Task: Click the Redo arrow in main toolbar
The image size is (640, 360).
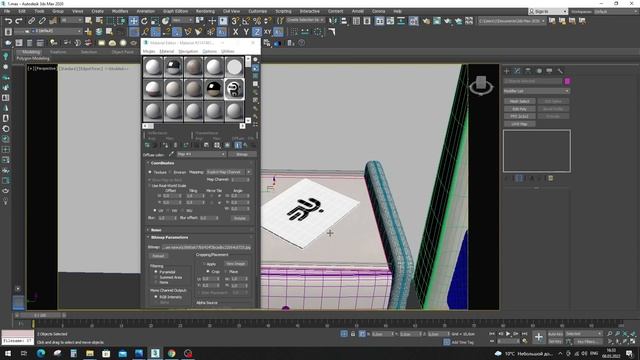Action: tap(19, 20)
